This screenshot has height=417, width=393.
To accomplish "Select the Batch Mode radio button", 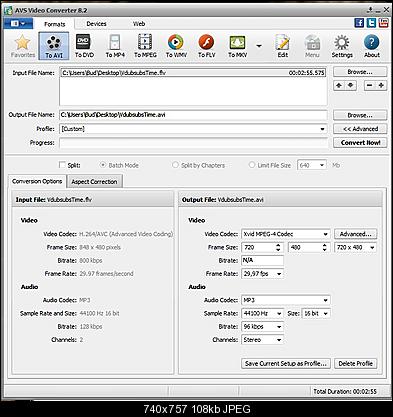I will click(x=103, y=165).
